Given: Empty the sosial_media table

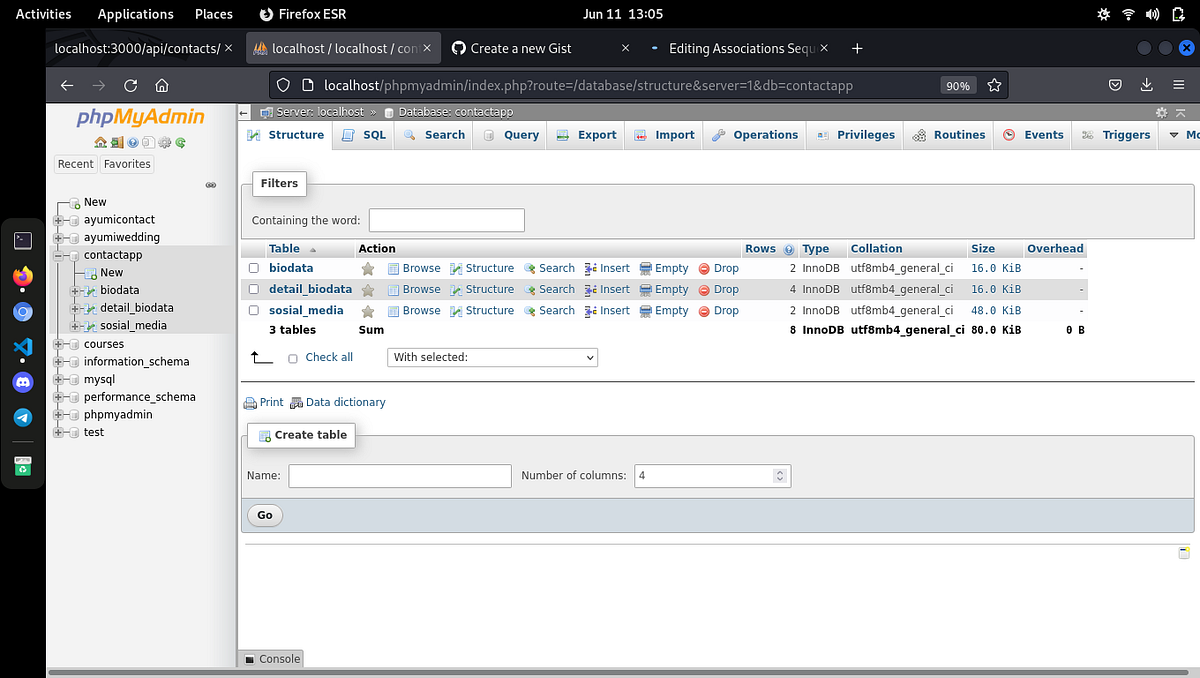Looking at the screenshot, I should (x=664, y=310).
